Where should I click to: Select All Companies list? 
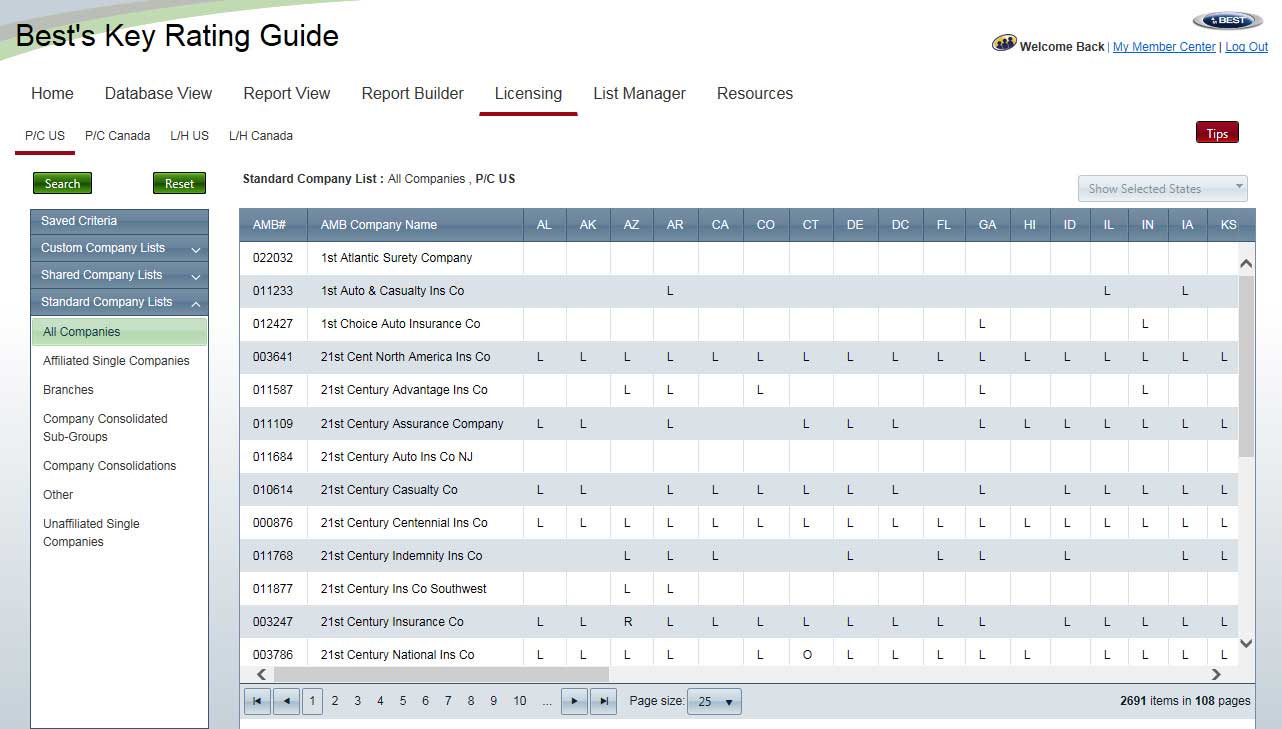click(119, 332)
